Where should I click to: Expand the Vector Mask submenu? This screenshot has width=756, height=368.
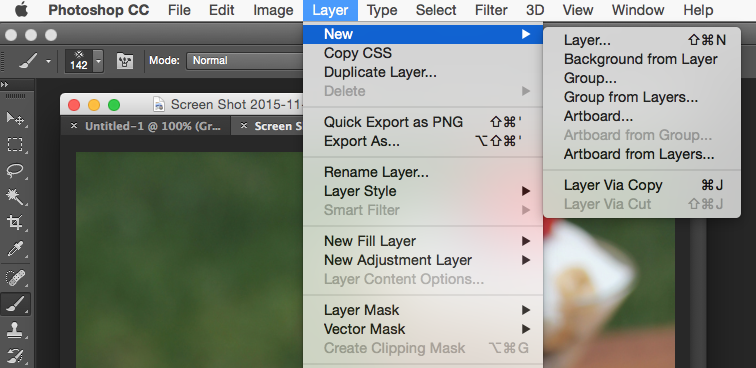(423, 329)
